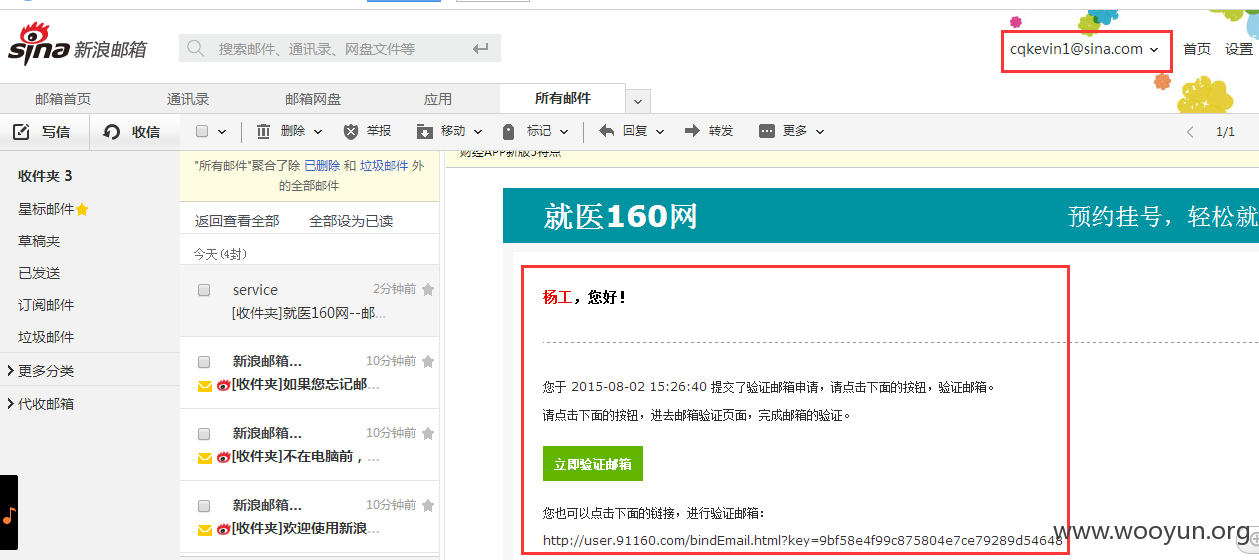Open the tab list dropdown after 所有邮件
This screenshot has width=1259, height=560.
point(638,101)
